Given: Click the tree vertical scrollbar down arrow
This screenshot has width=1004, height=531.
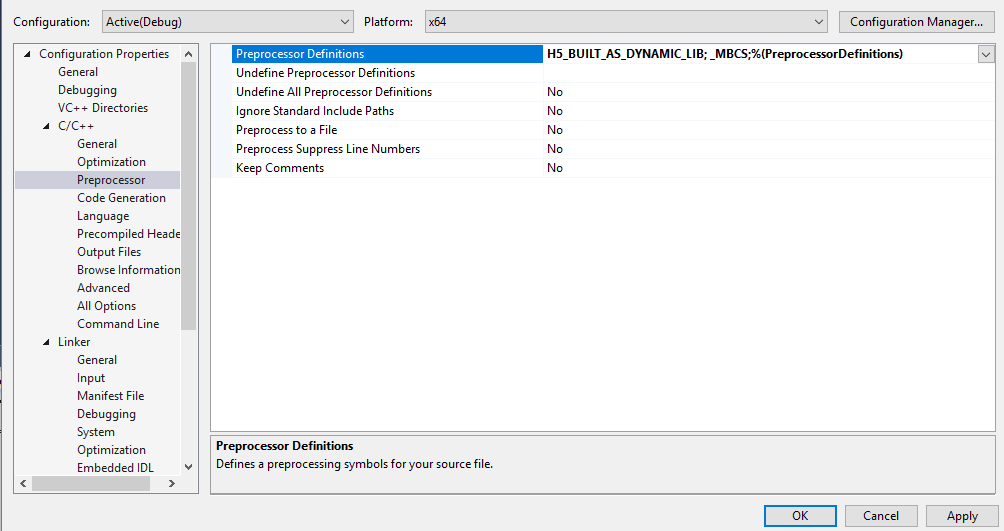Looking at the screenshot, I should tap(188, 467).
